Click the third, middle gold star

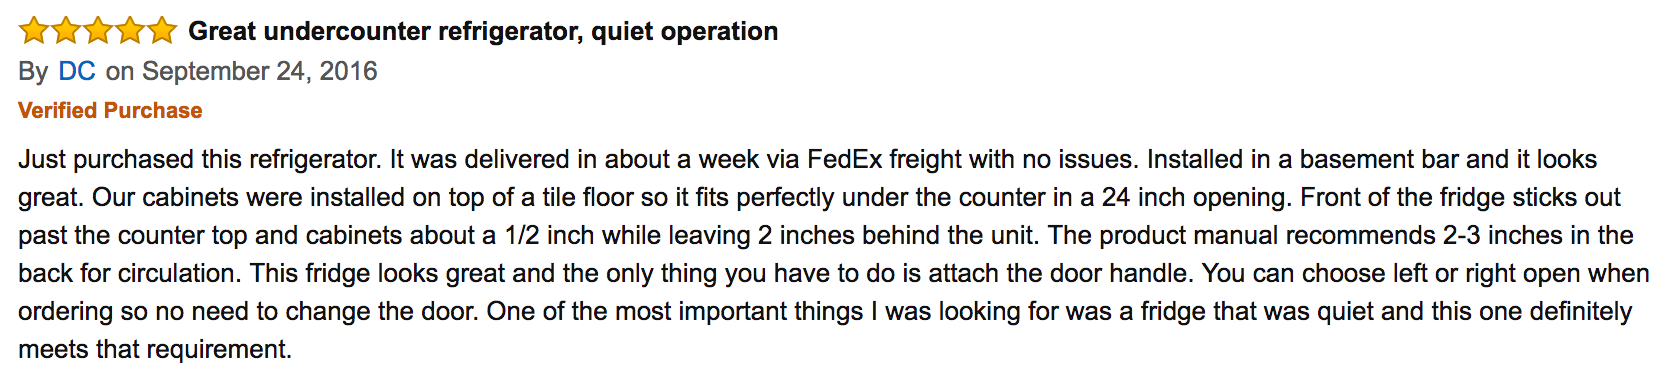click(x=98, y=31)
